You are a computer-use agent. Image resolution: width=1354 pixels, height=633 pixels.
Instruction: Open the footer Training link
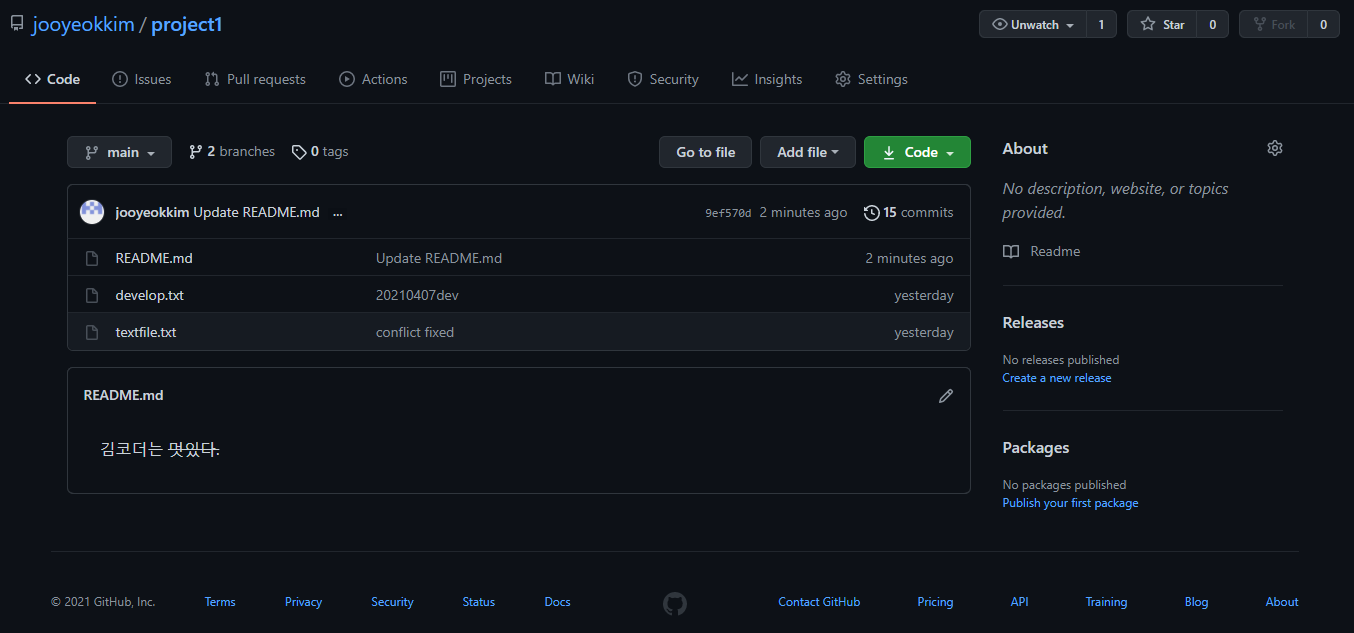pyautogui.click(x=1106, y=602)
